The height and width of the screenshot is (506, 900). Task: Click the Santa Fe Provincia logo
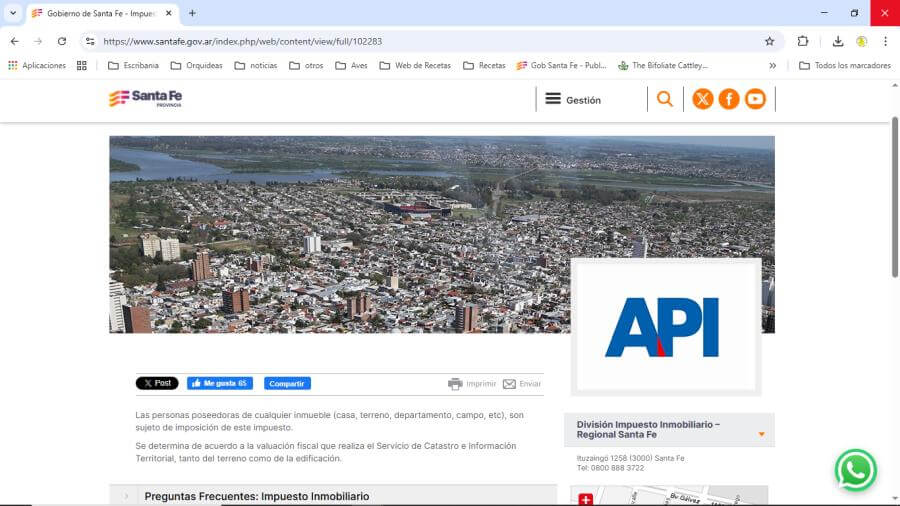point(146,99)
